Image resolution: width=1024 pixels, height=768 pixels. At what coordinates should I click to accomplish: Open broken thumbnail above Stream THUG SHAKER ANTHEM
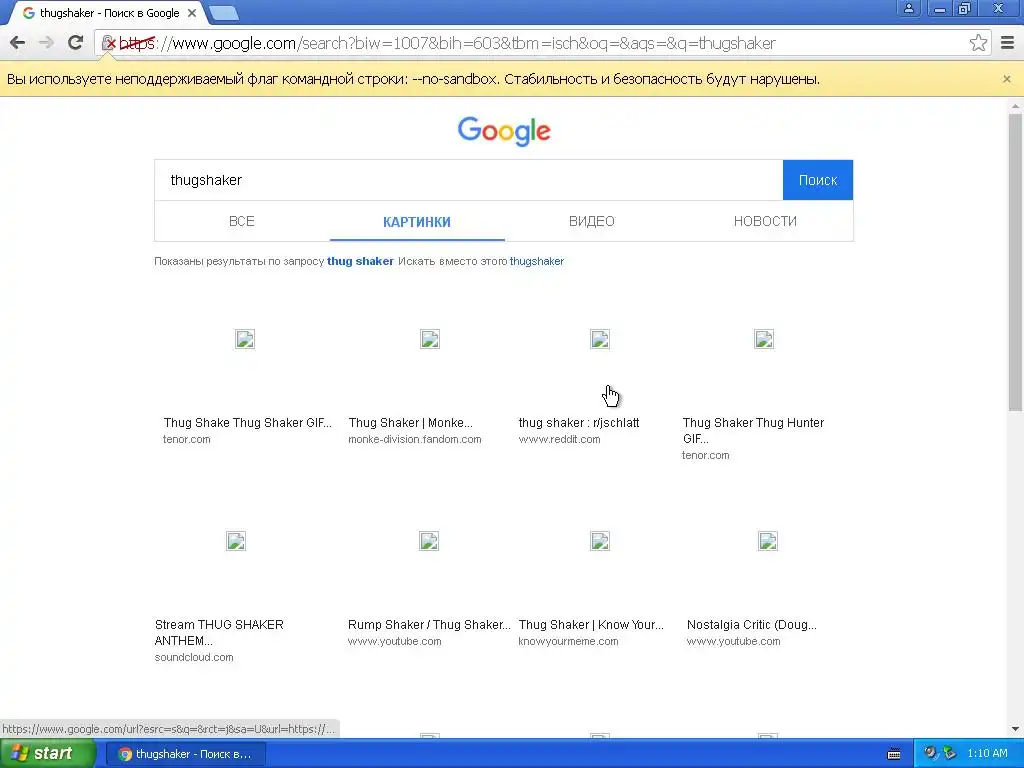tap(236, 541)
